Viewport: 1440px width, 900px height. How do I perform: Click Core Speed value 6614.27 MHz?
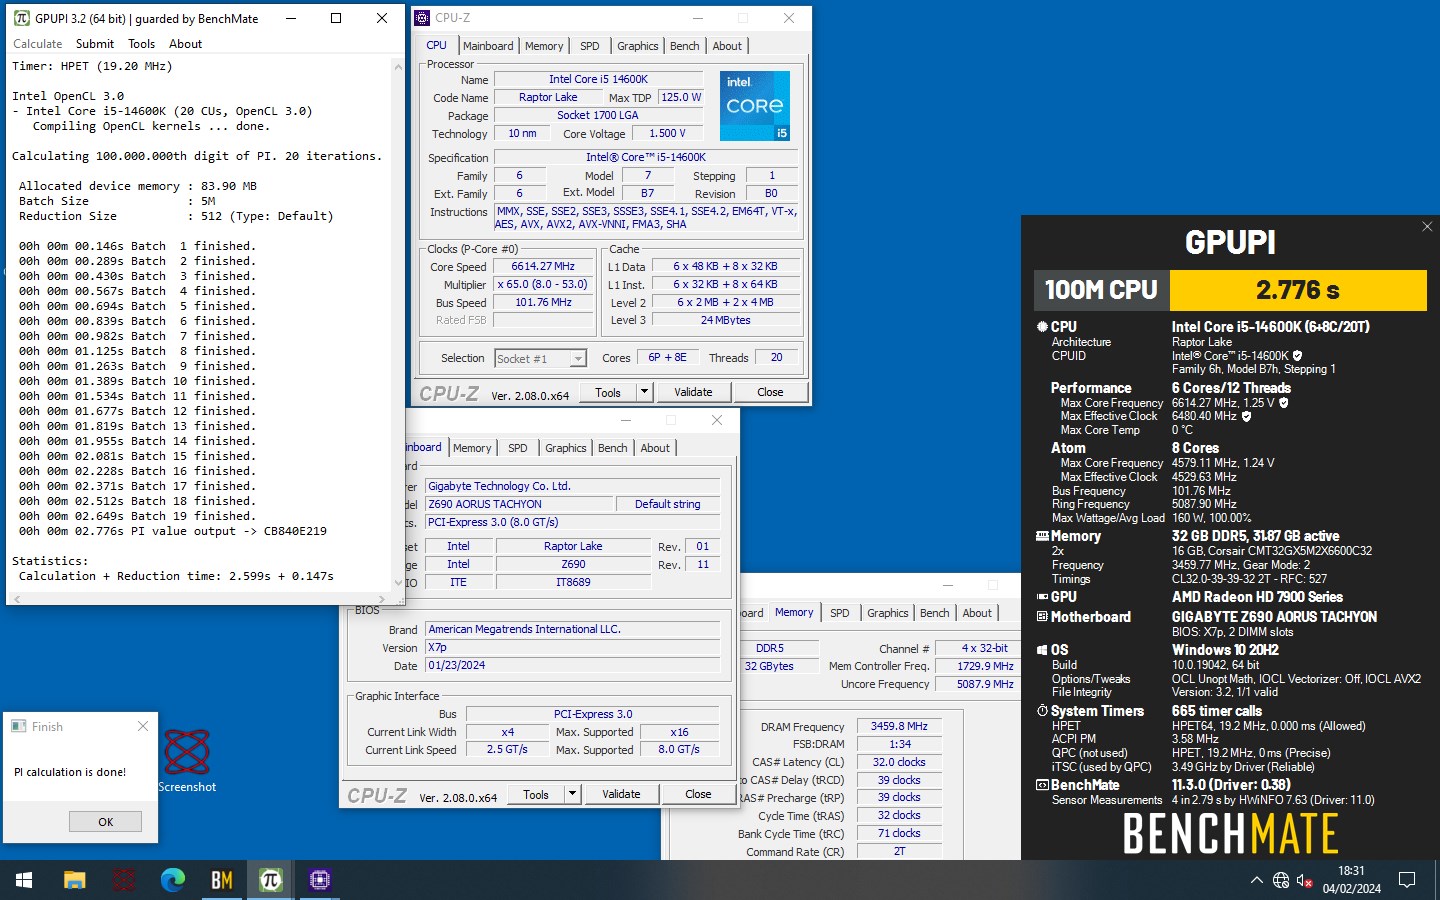(543, 267)
